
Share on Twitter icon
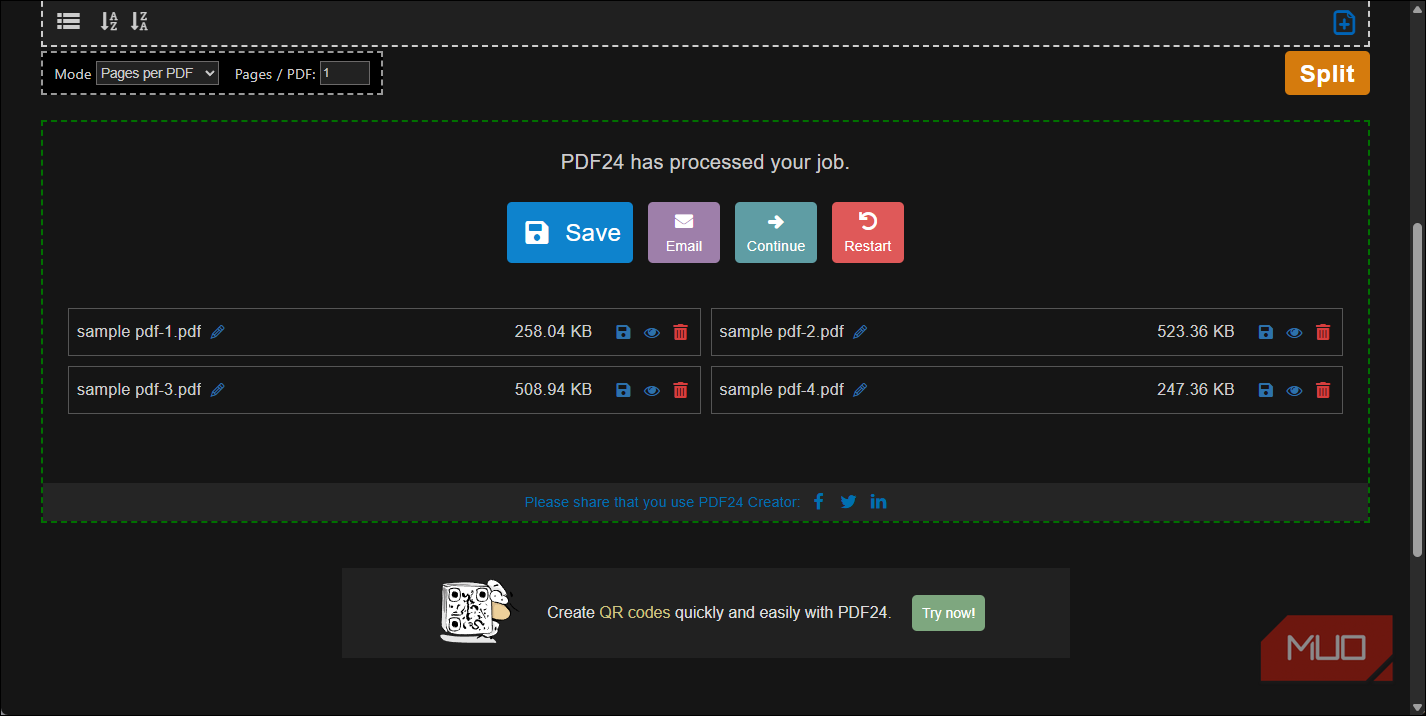tap(848, 502)
